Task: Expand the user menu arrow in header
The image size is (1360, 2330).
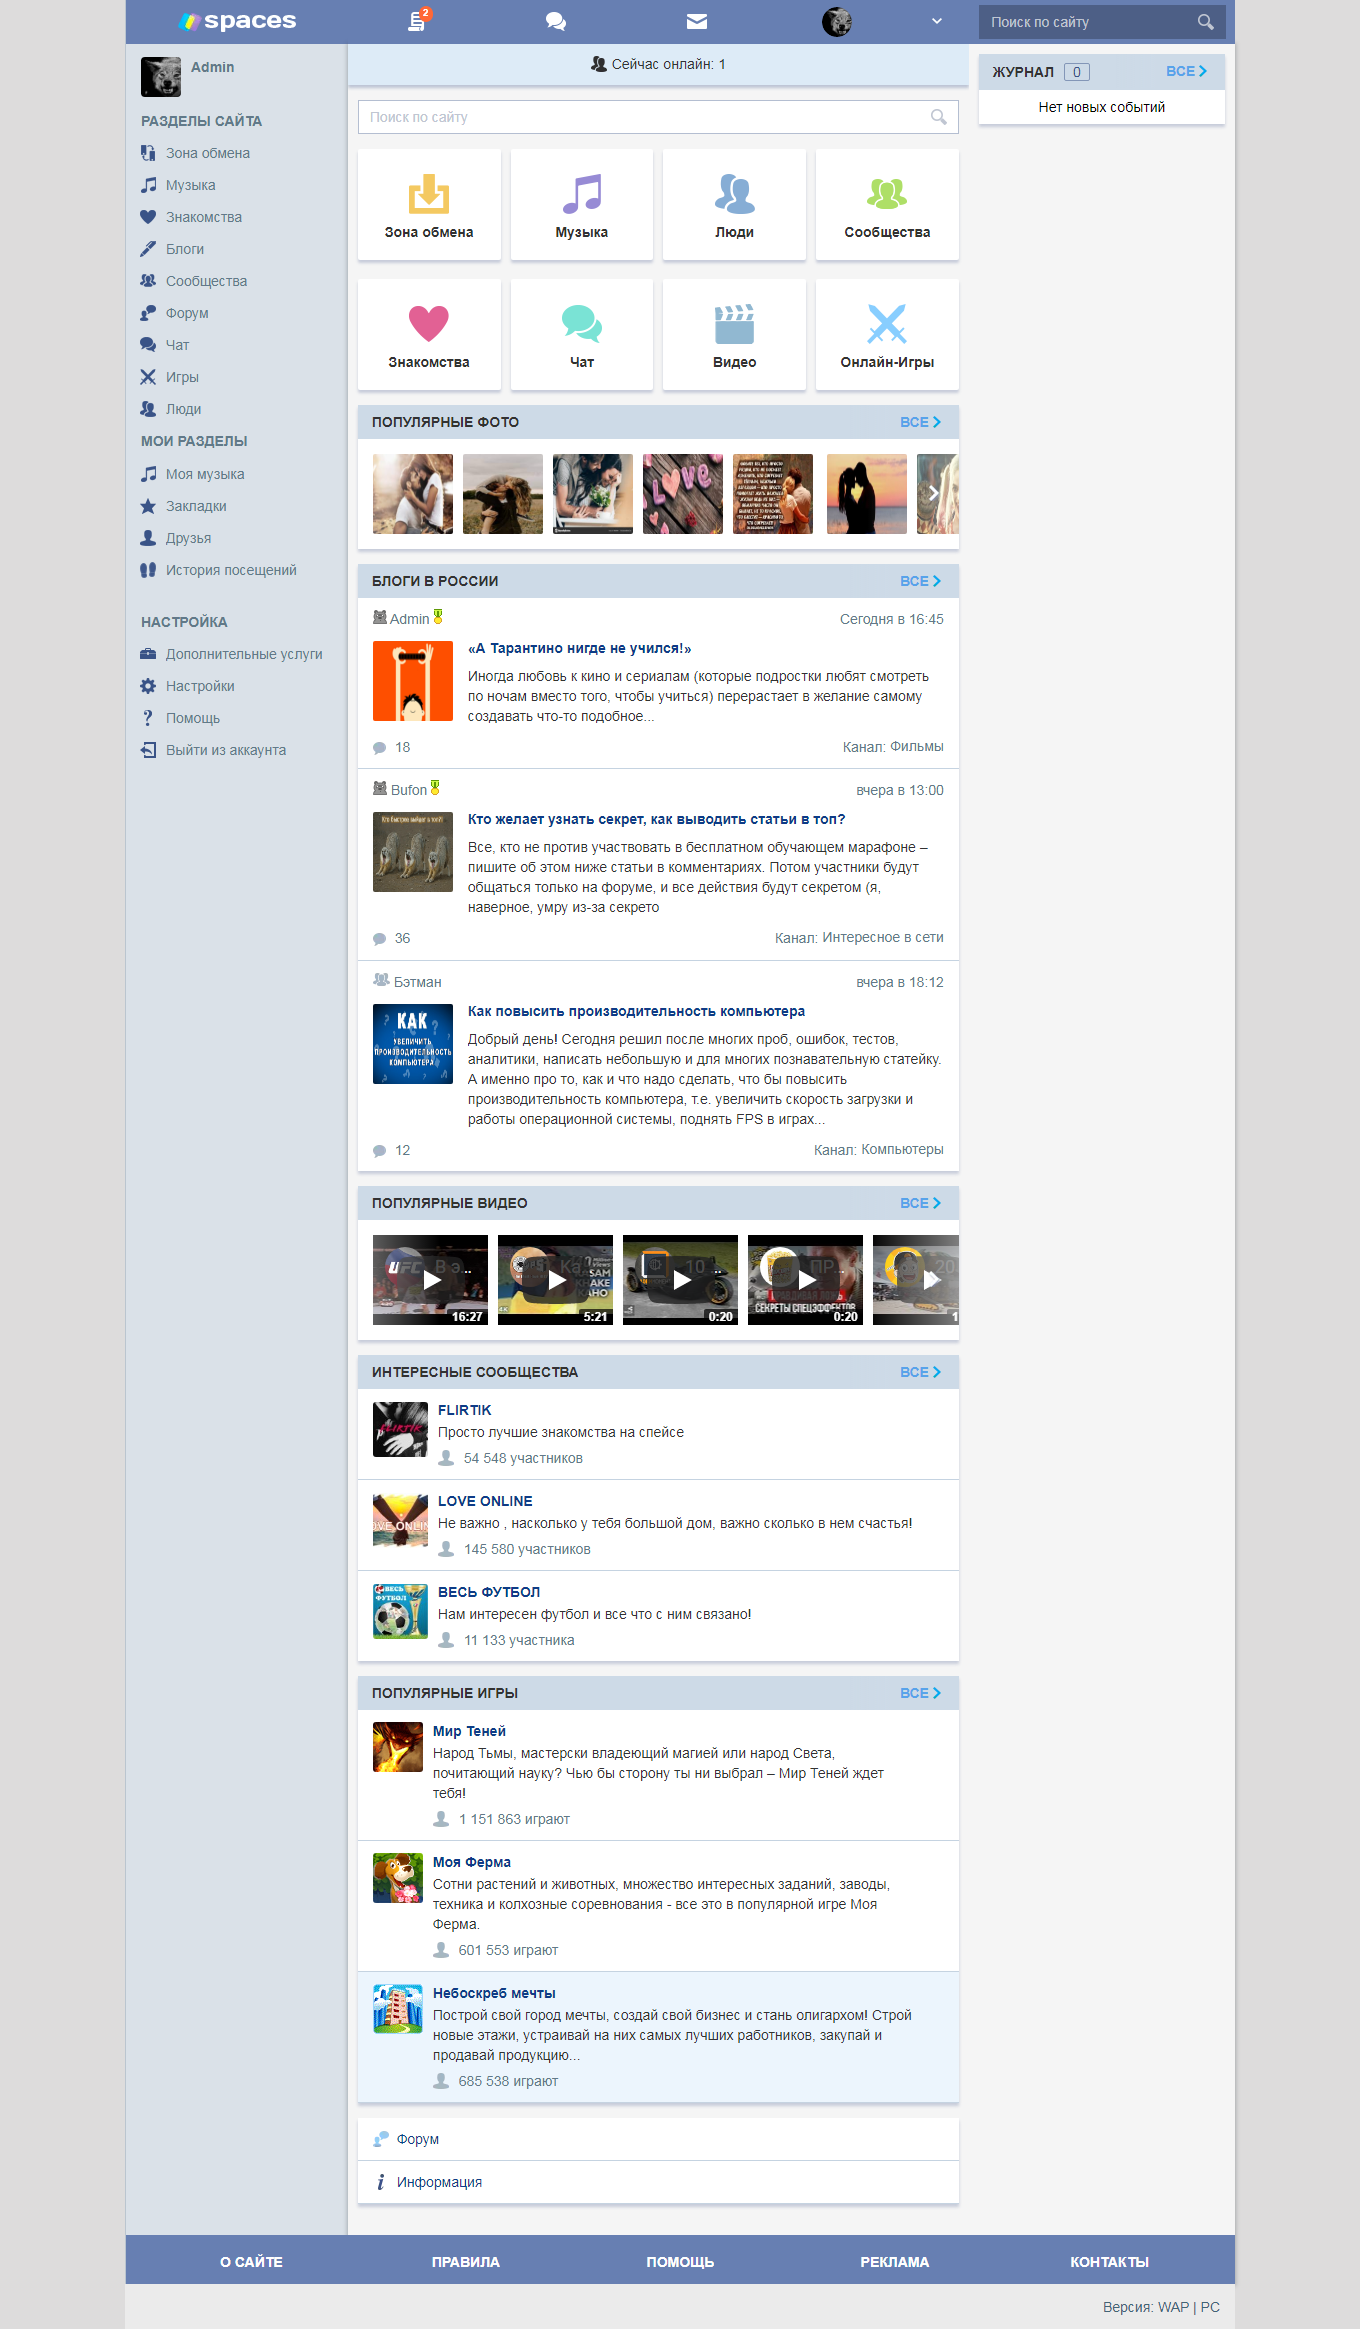Action: coord(937,21)
